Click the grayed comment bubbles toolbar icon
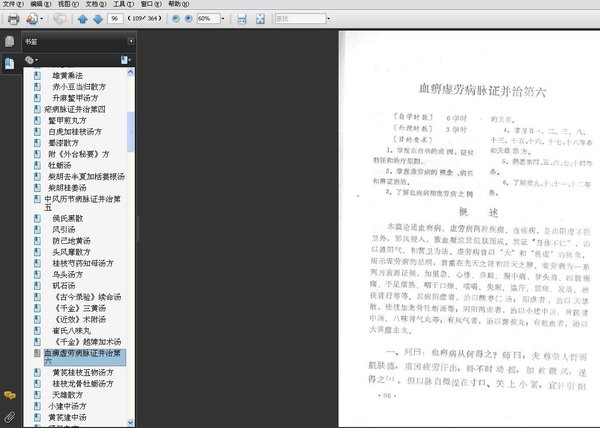 59,19
